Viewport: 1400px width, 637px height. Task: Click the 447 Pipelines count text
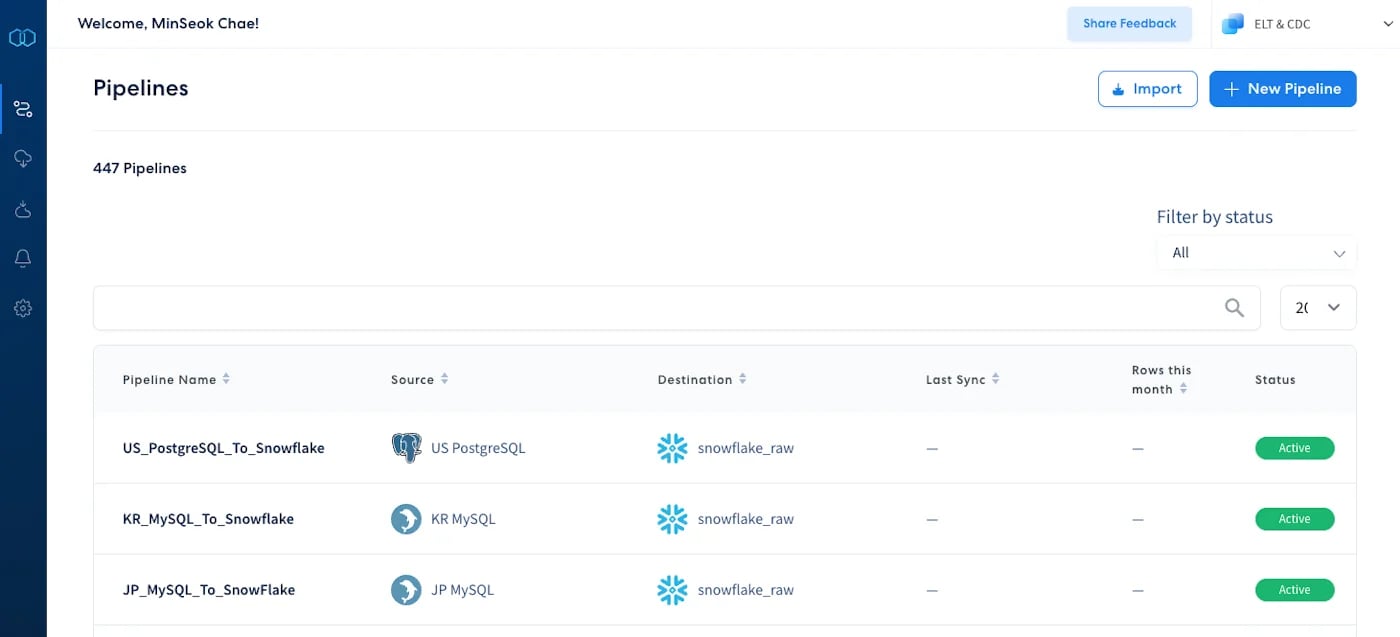pos(140,168)
